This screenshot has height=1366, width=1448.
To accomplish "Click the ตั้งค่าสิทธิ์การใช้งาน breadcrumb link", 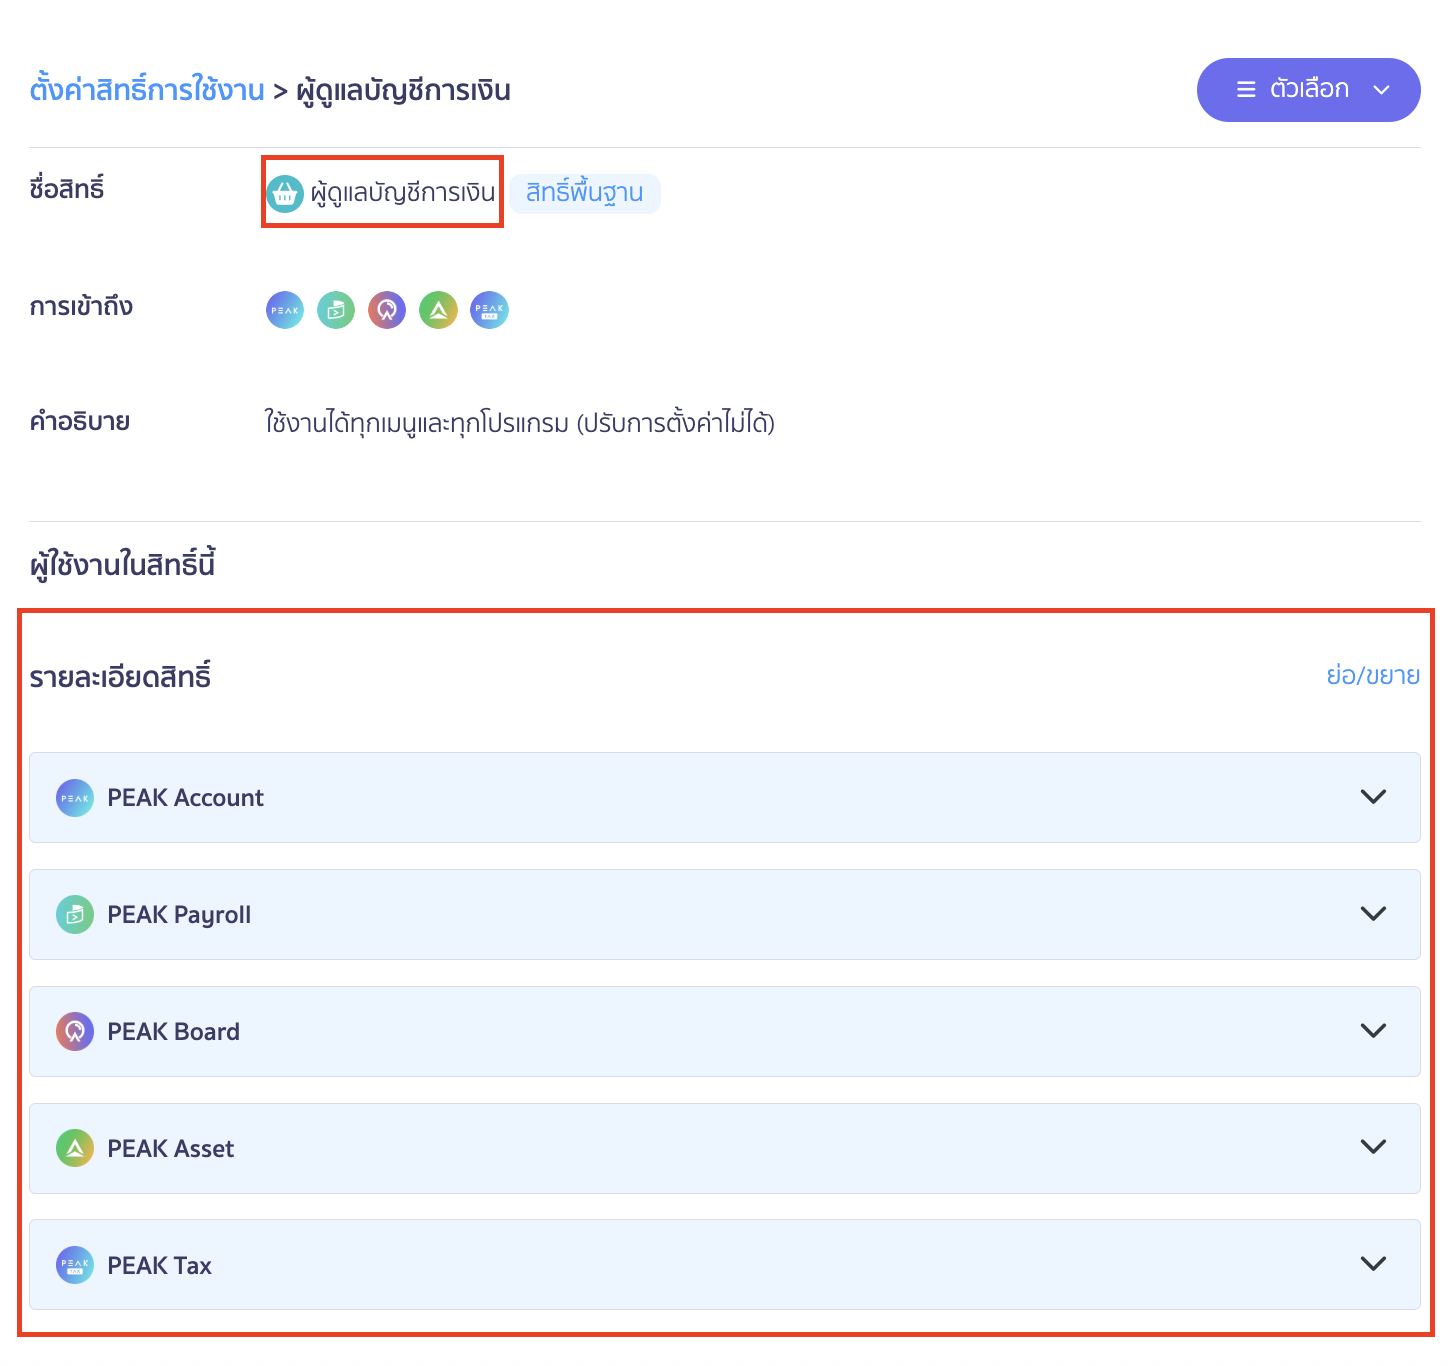I will coord(147,90).
